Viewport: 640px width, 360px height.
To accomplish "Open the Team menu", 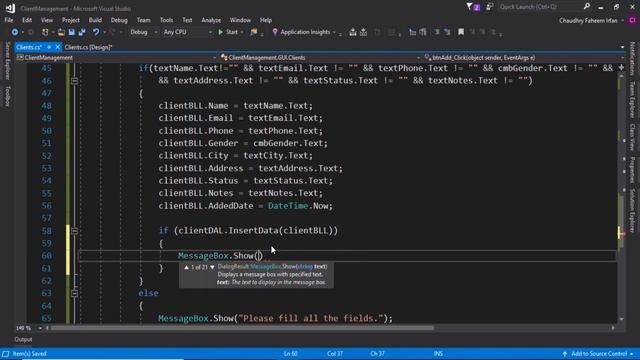I will point(143,20).
